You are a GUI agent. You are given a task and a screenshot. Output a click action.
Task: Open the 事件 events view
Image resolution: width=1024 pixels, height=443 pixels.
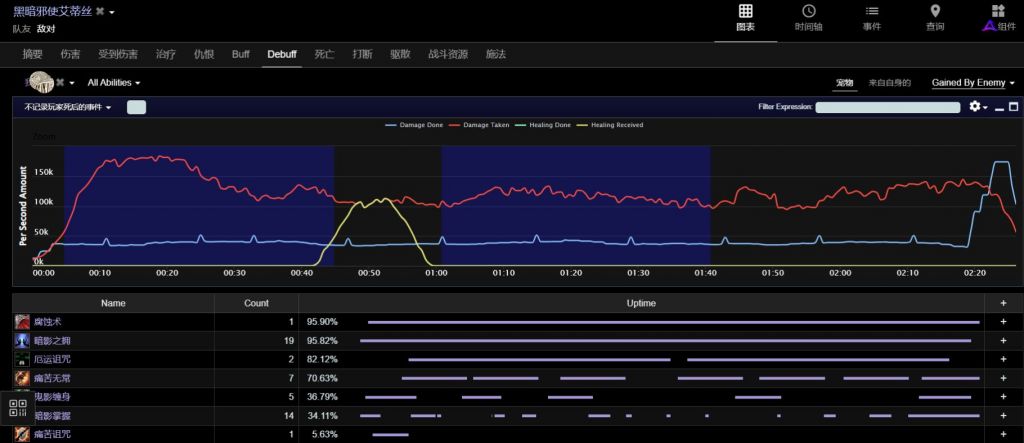871,18
